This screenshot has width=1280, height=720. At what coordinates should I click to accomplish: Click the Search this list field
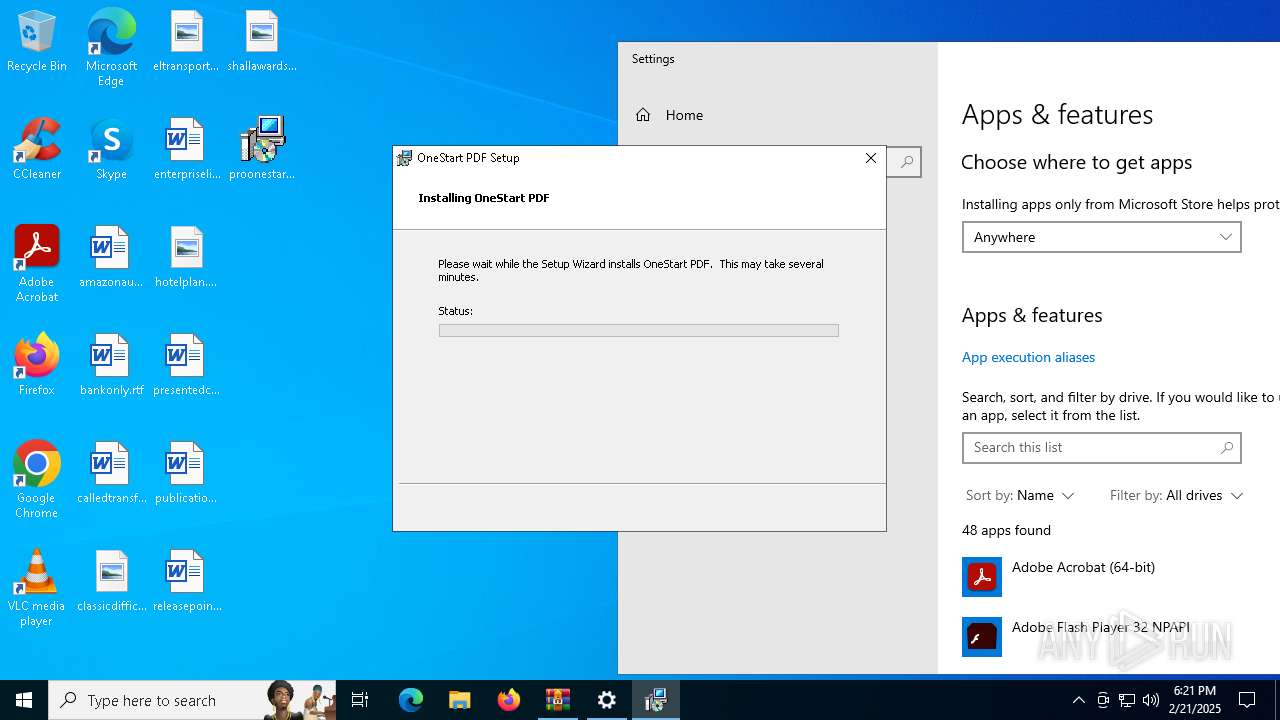pos(1101,448)
